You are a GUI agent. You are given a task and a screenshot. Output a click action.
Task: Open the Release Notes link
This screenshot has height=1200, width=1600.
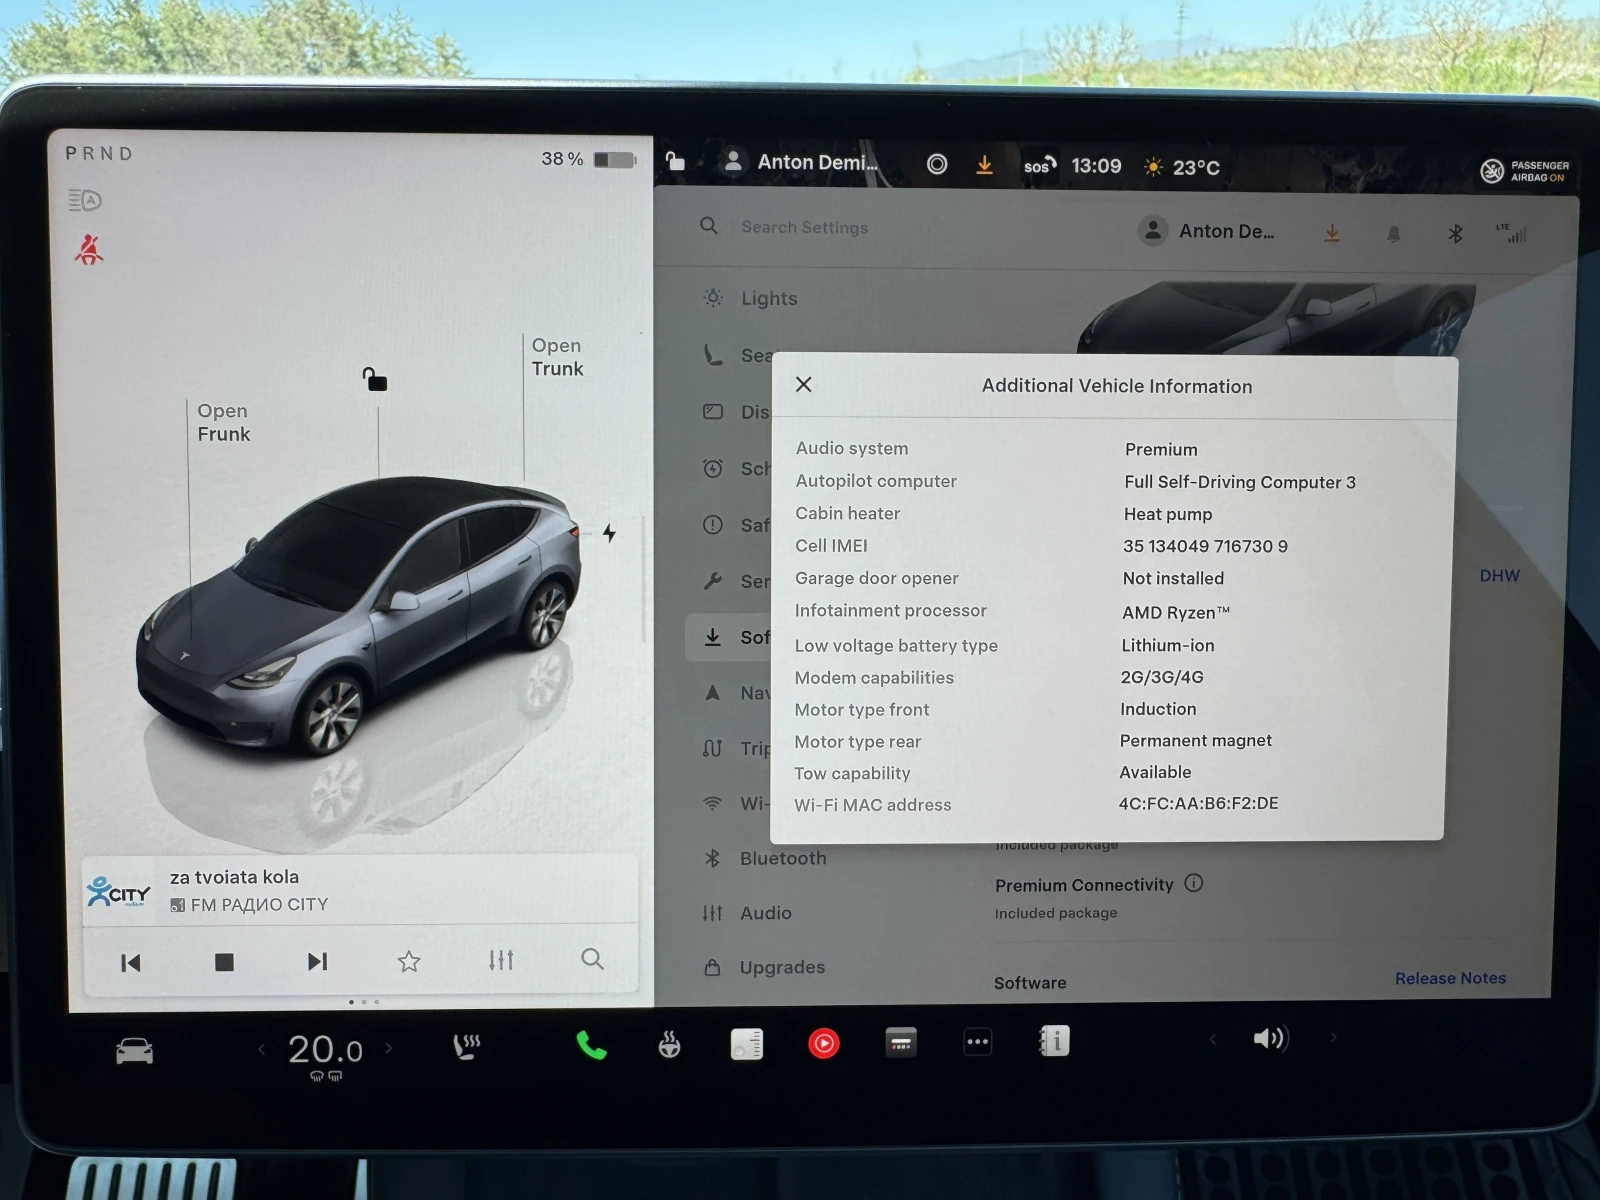(x=1450, y=978)
